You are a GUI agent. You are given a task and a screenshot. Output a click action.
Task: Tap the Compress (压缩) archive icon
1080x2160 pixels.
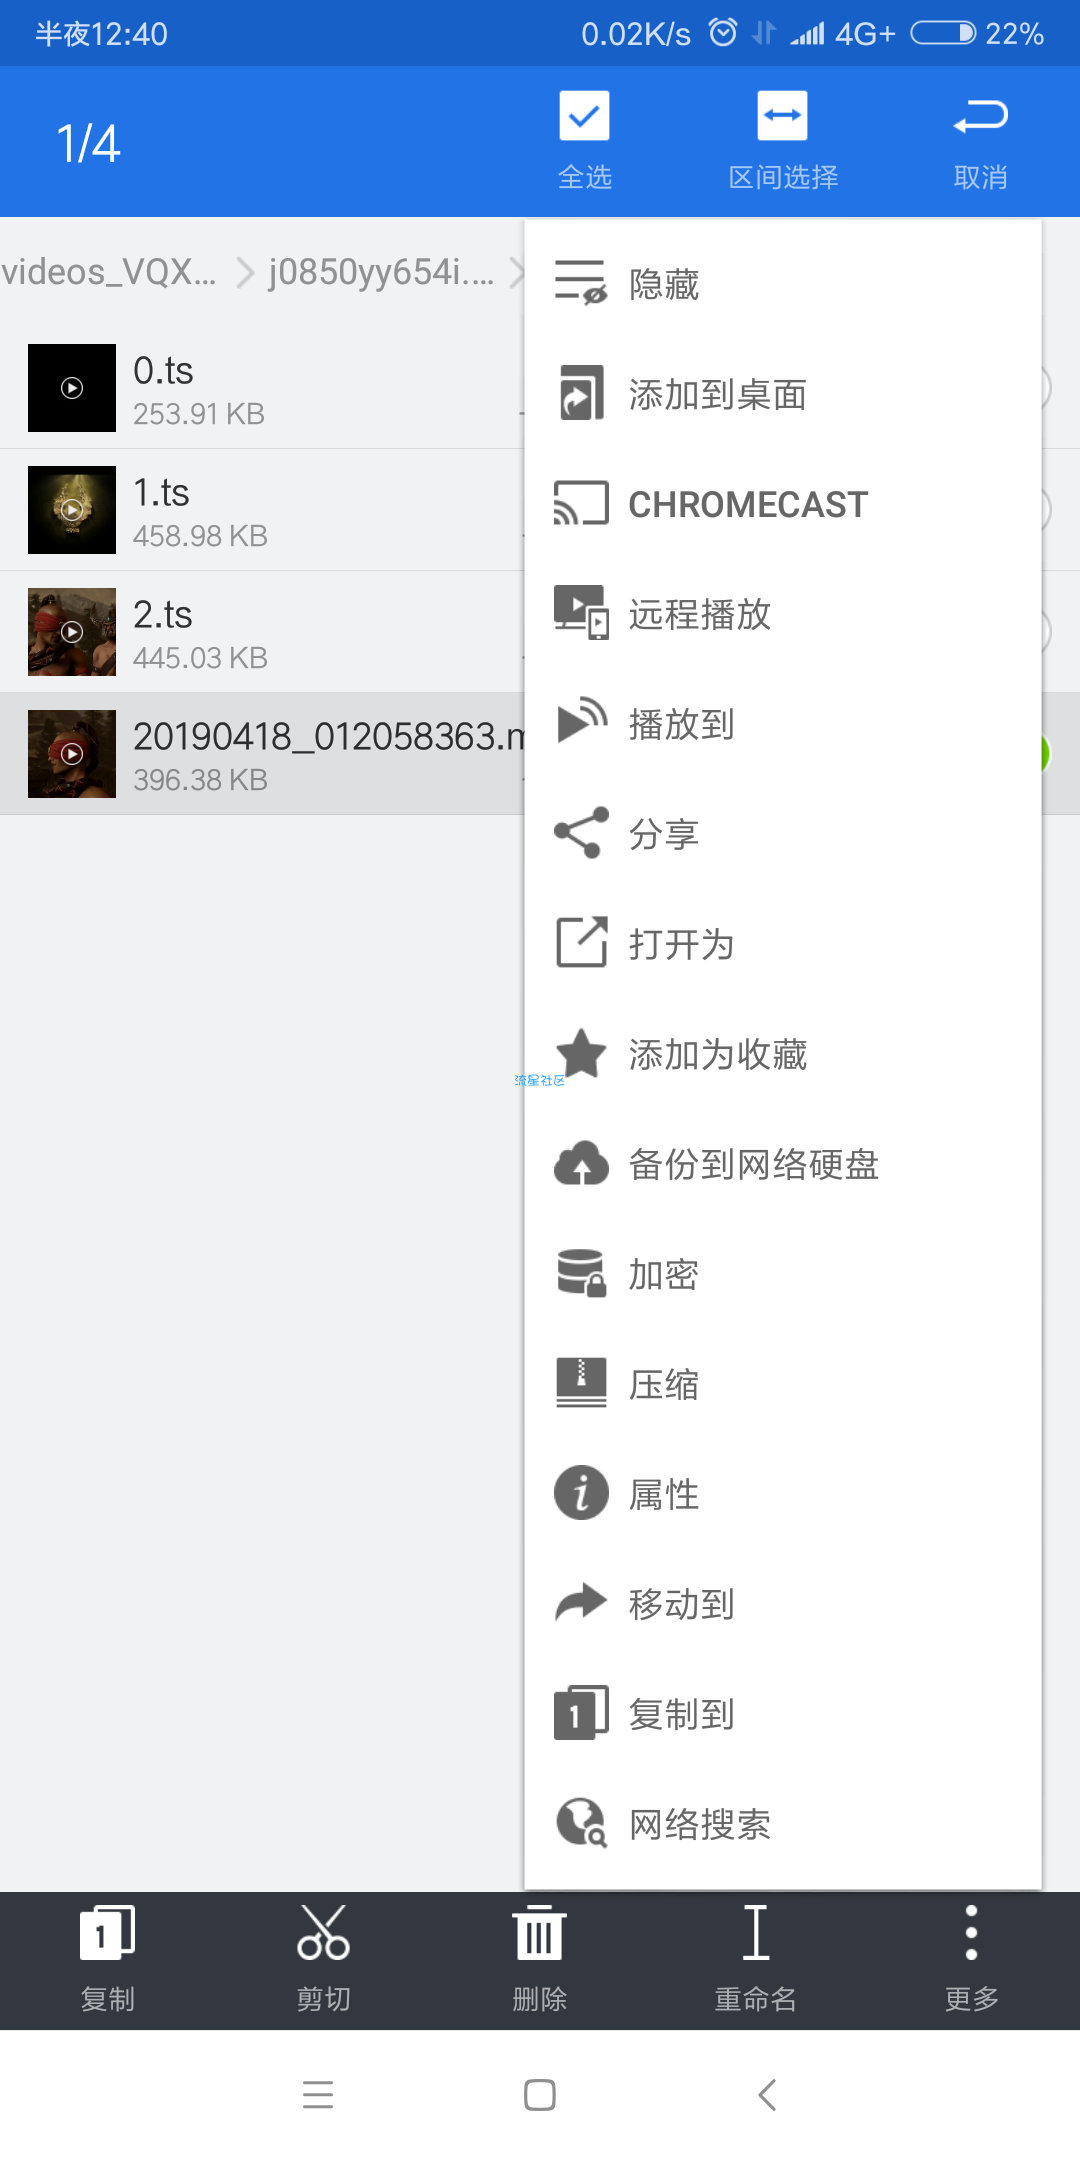click(x=581, y=1383)
